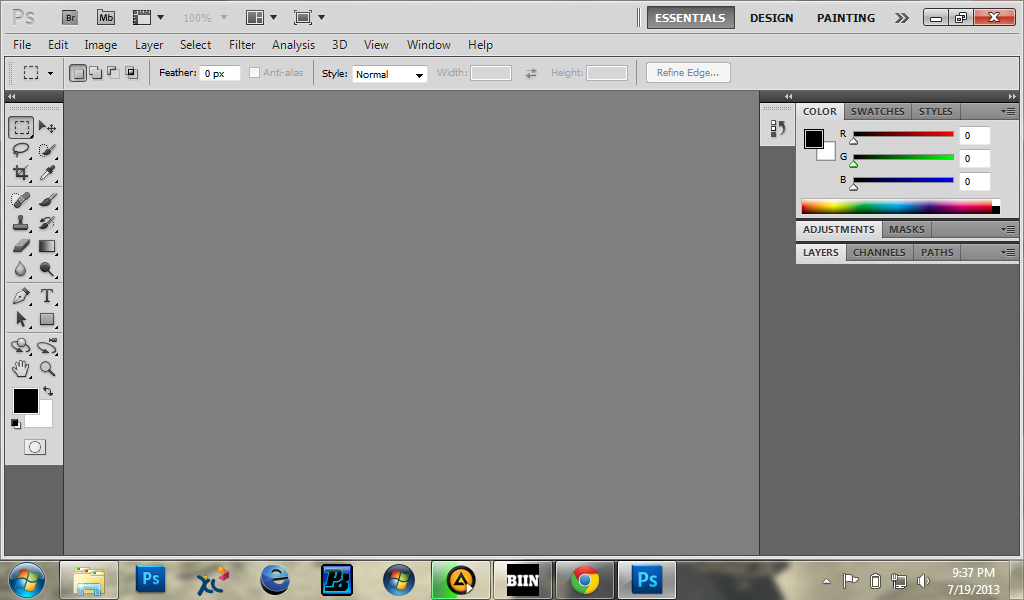Open the Layers panel options menu
1024x600 pixels.
pyautogui.click(x=1008, y=252)
